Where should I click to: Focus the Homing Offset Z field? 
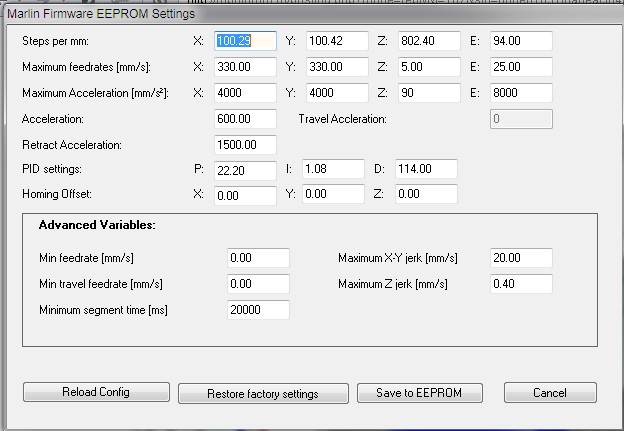pos(426,194)
